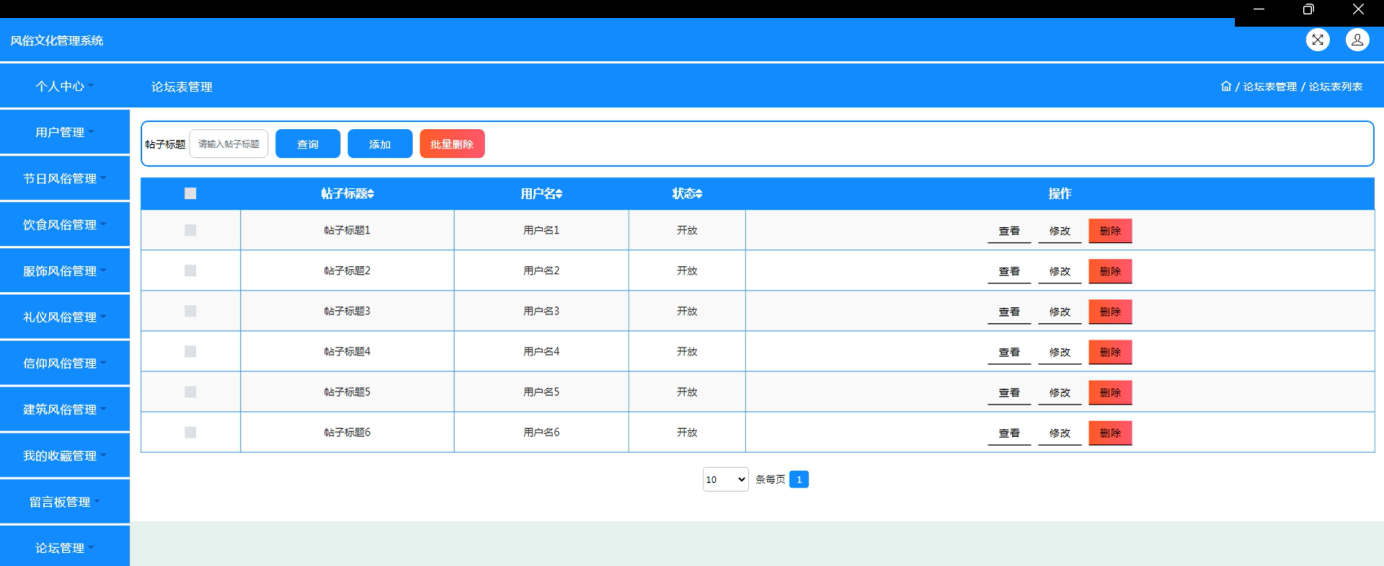
Task: Open the user profile avatar icon
Action: coord(1357,40)
